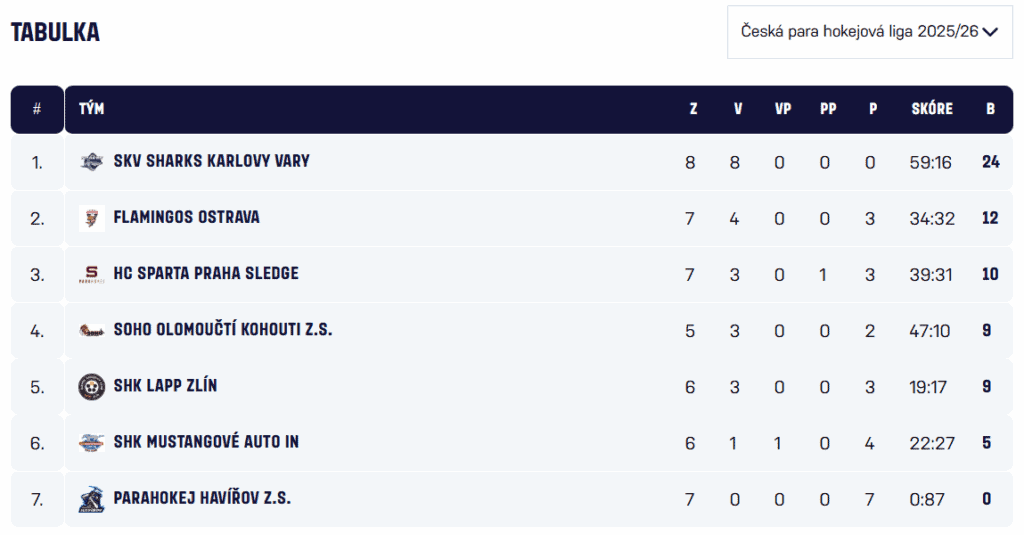The image size is (1024, 535).
Task: Click the SHK Mustangové Auto In logo
Action: [92, 442]
